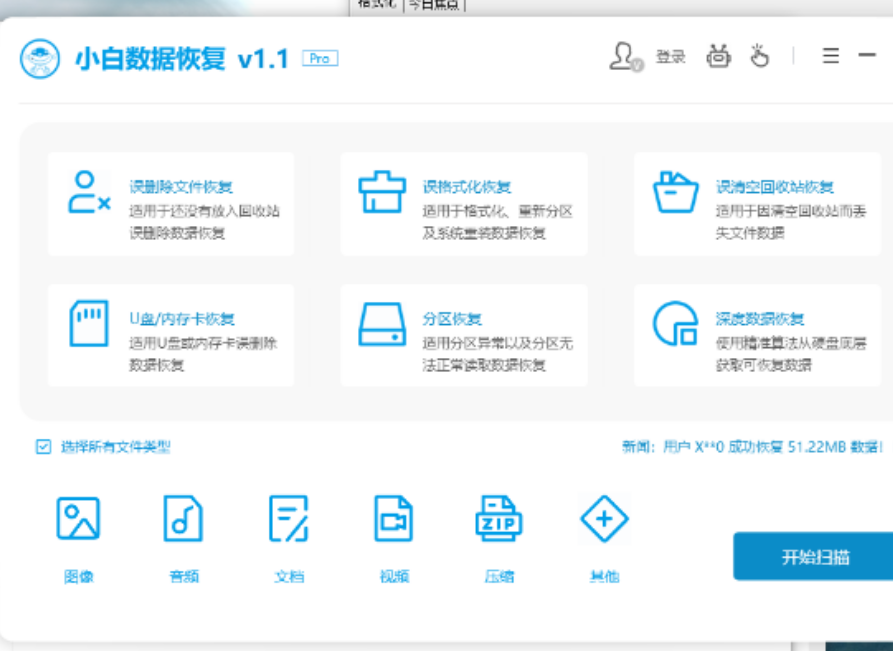This screenshot has height=651, width=893.
Task: Toggle the 图像 file type icon
Action: tap(78, 519)
